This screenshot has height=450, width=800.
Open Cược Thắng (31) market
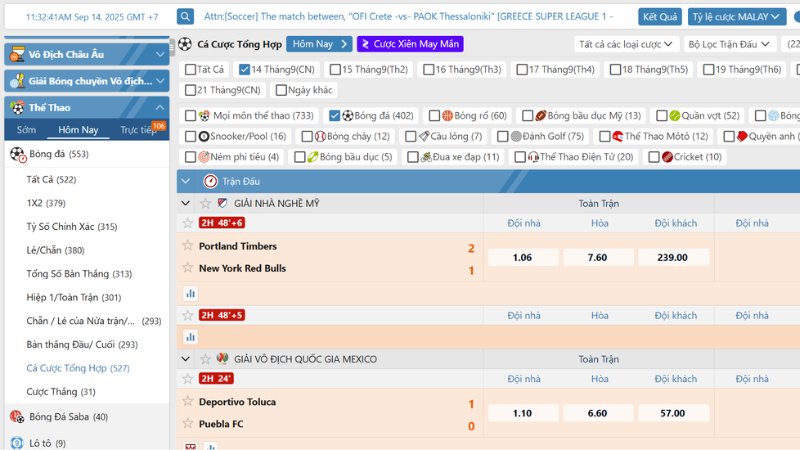(61, 391)
